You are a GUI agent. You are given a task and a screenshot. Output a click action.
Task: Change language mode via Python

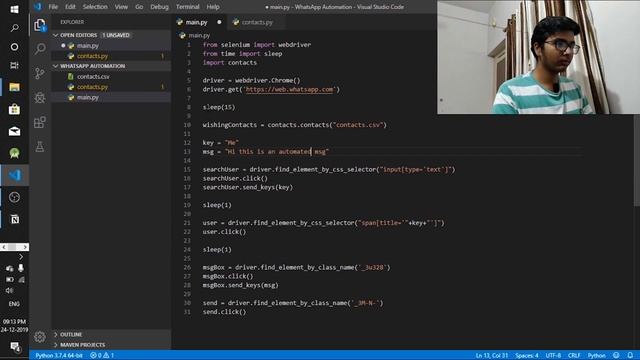tap(596, 356)
